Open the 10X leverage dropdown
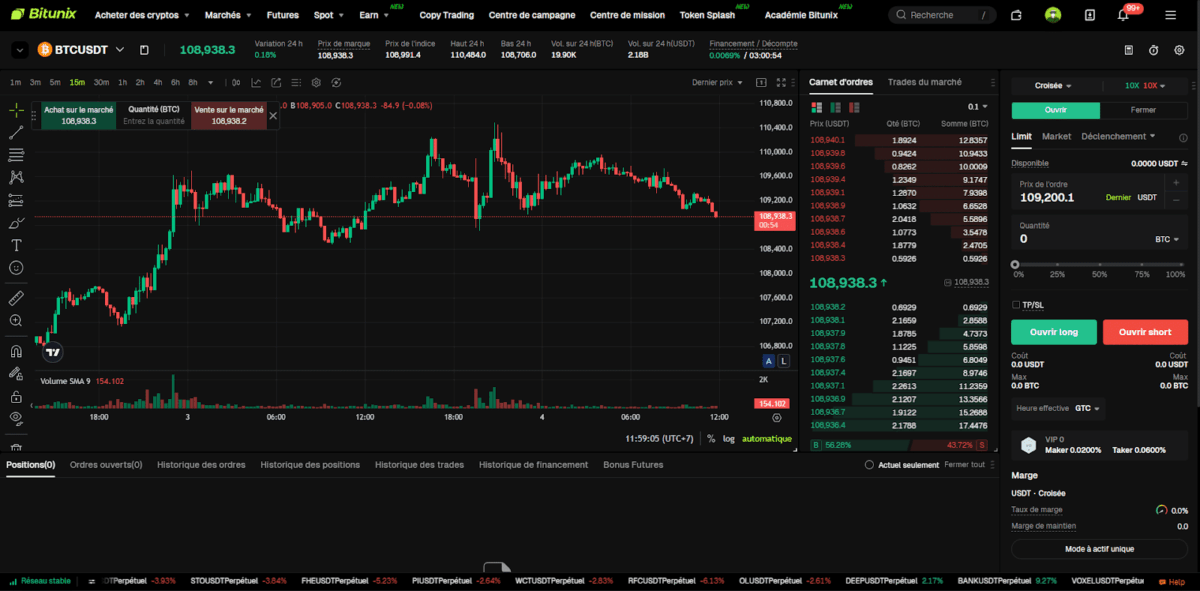 (x=1144, y=86)
